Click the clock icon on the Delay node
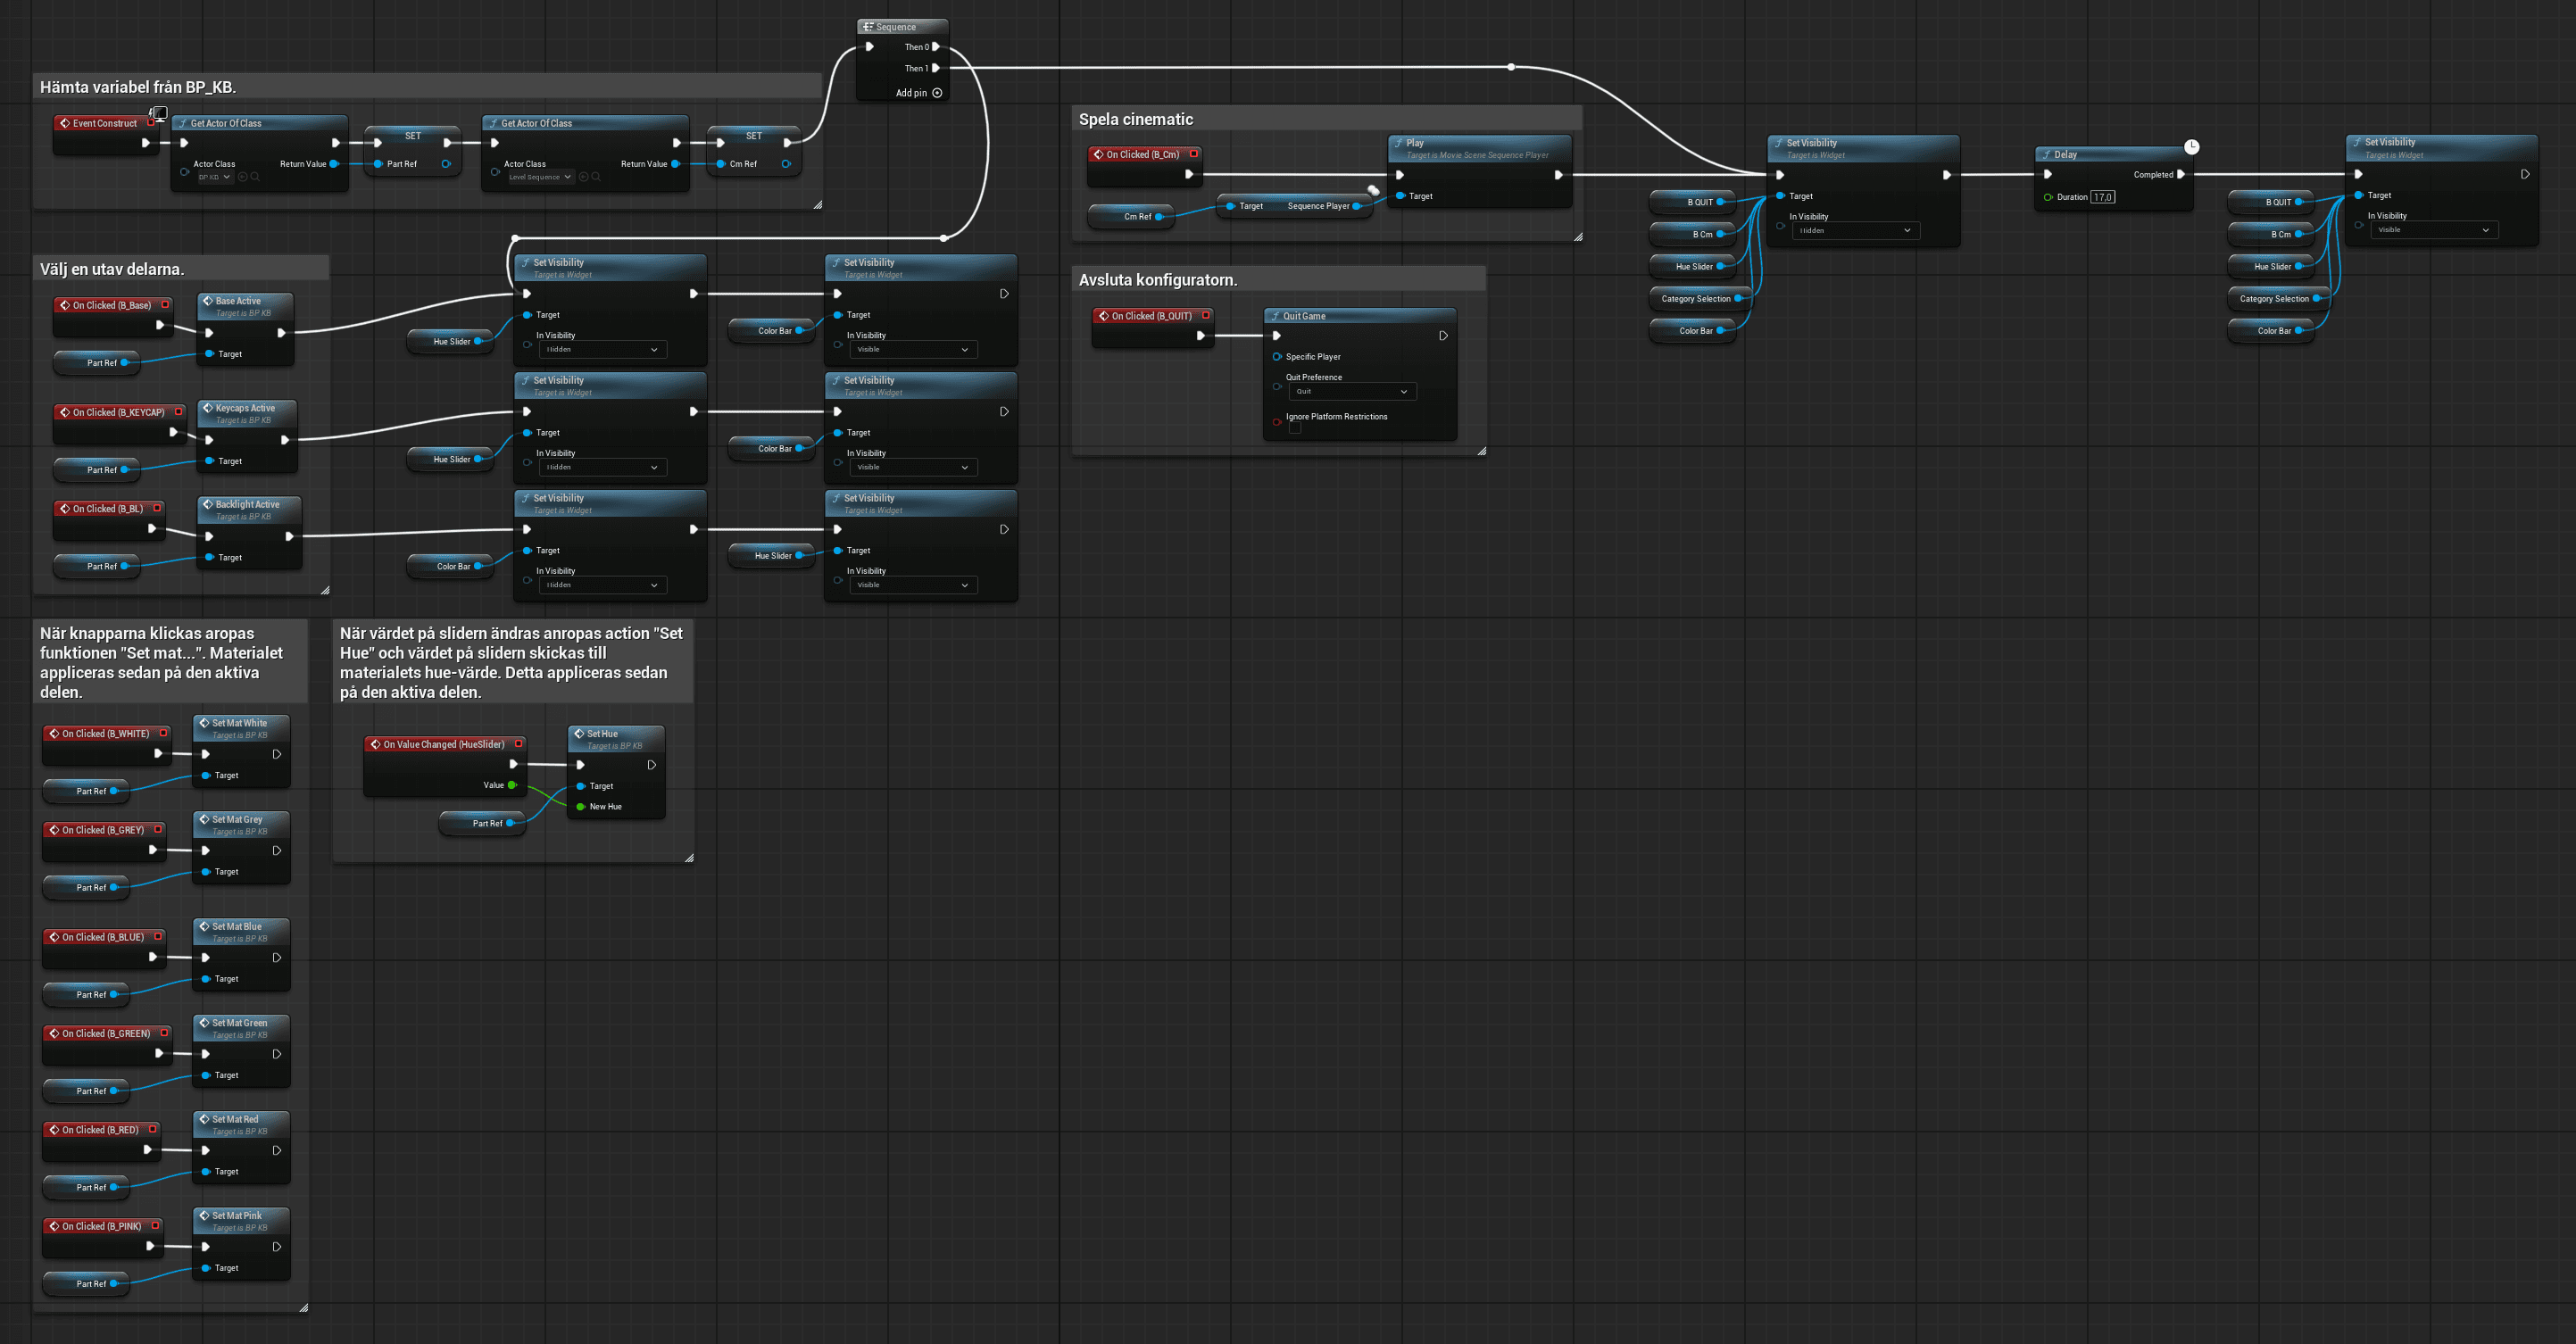The width and height of the screenshot is (2576, 1344). [x=2191, y=147]
